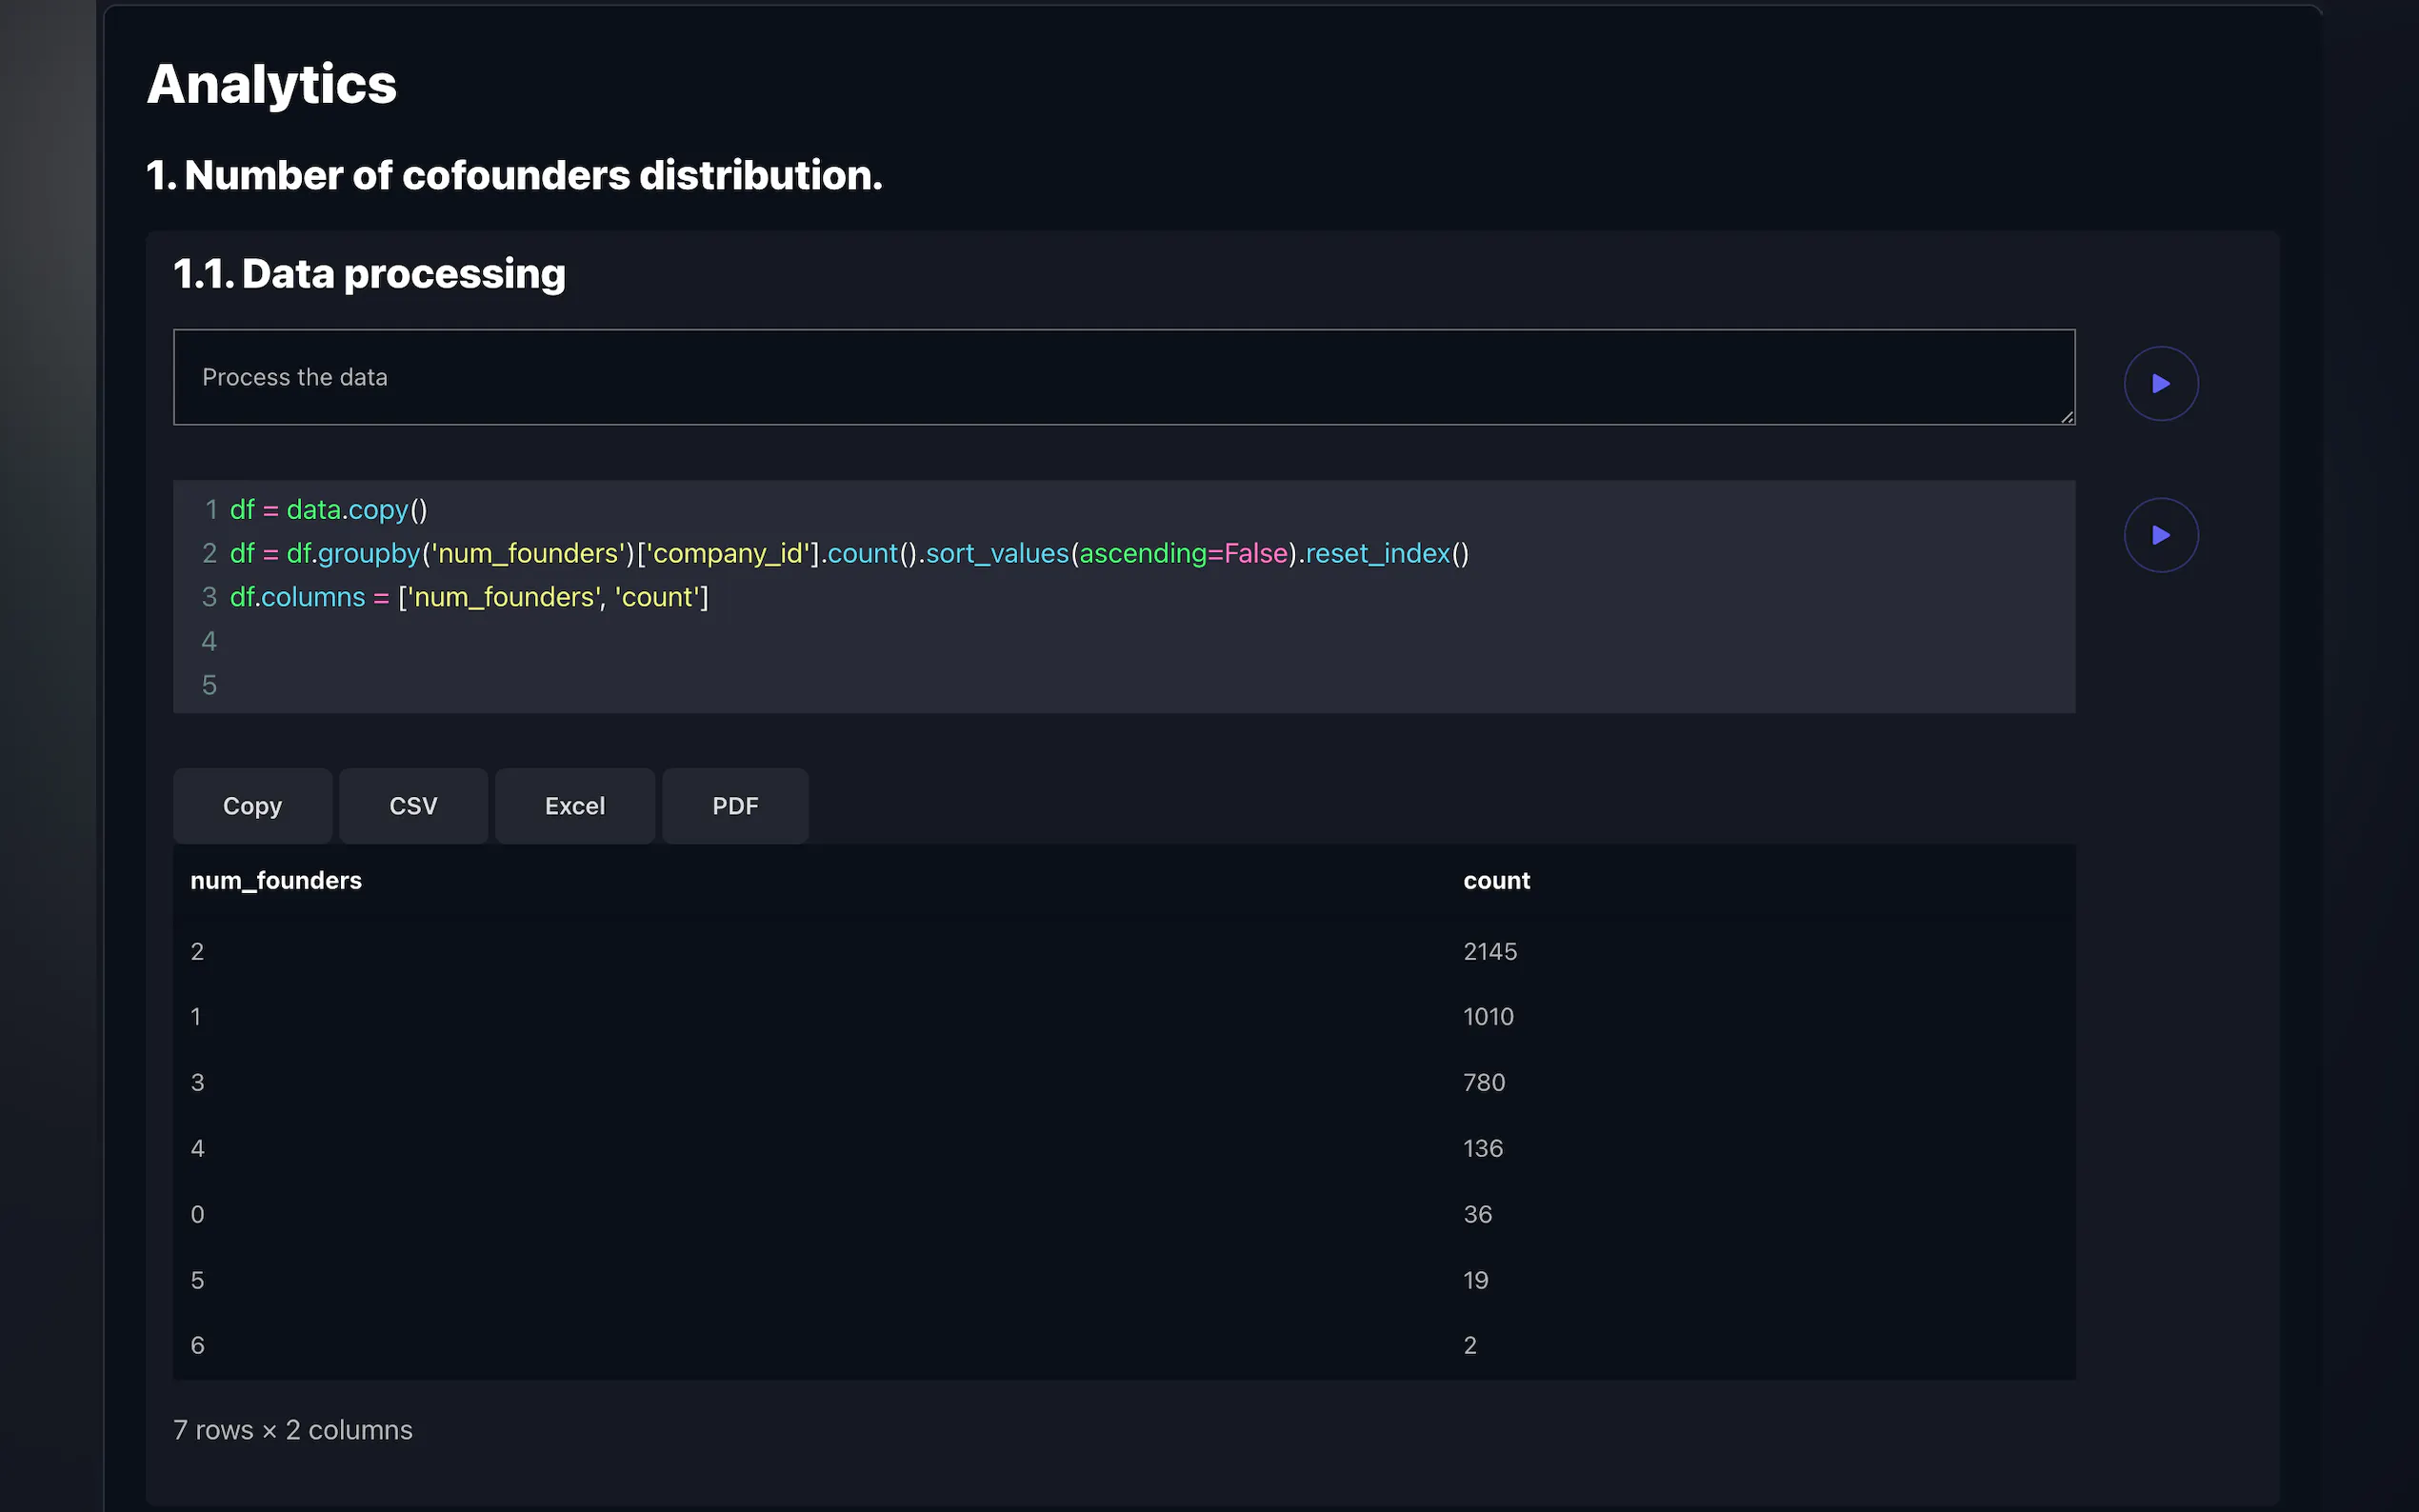Screen dimensions: 2419x1512
Task: Download the data as CSV
Action: click(x=413, y=805)
